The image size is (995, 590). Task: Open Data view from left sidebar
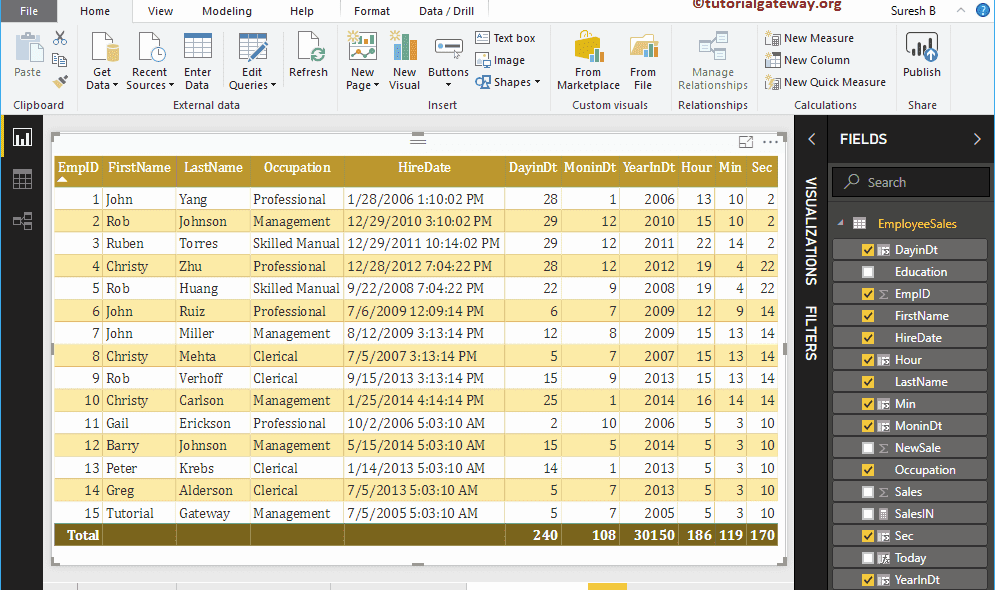point(22,179)
